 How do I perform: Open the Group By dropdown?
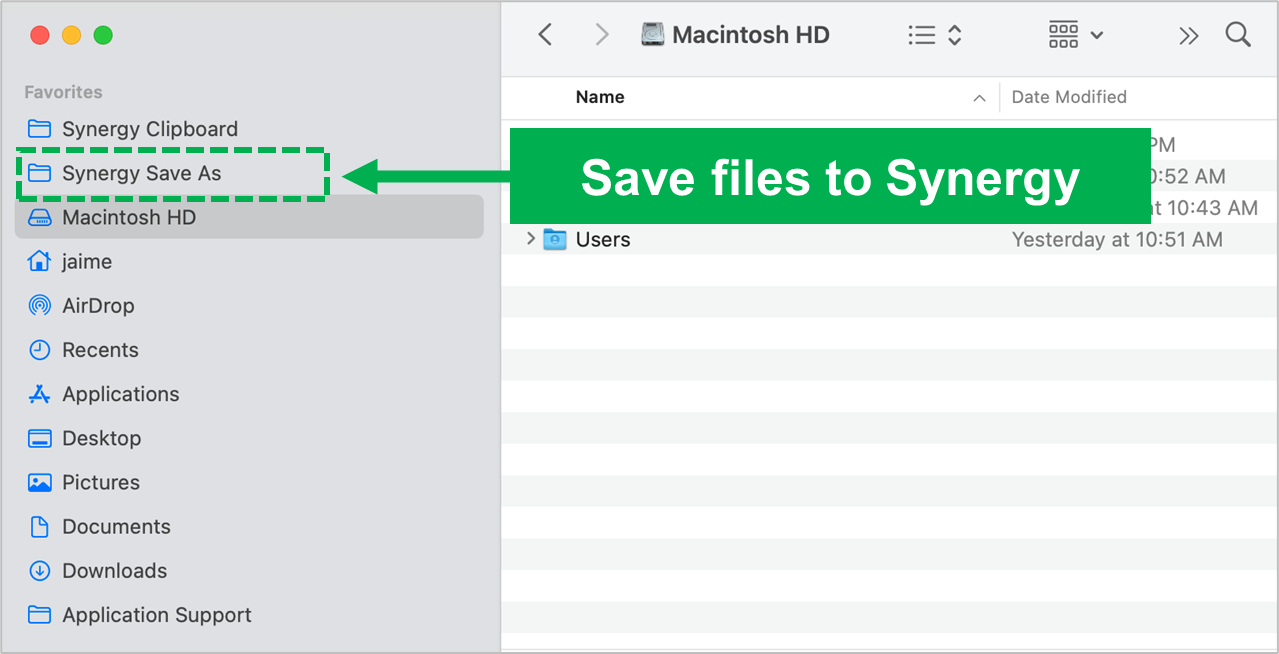[1075, 35]
